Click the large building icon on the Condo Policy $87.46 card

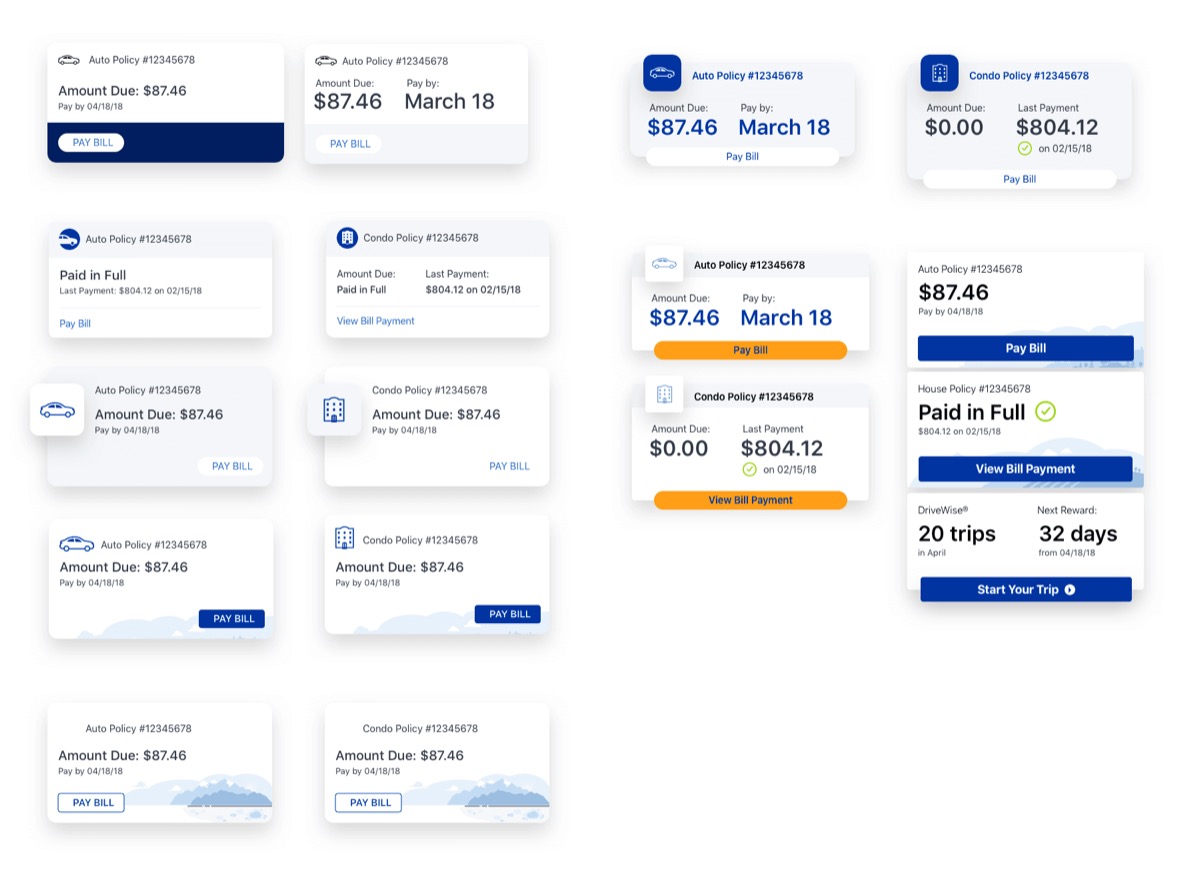334,410
